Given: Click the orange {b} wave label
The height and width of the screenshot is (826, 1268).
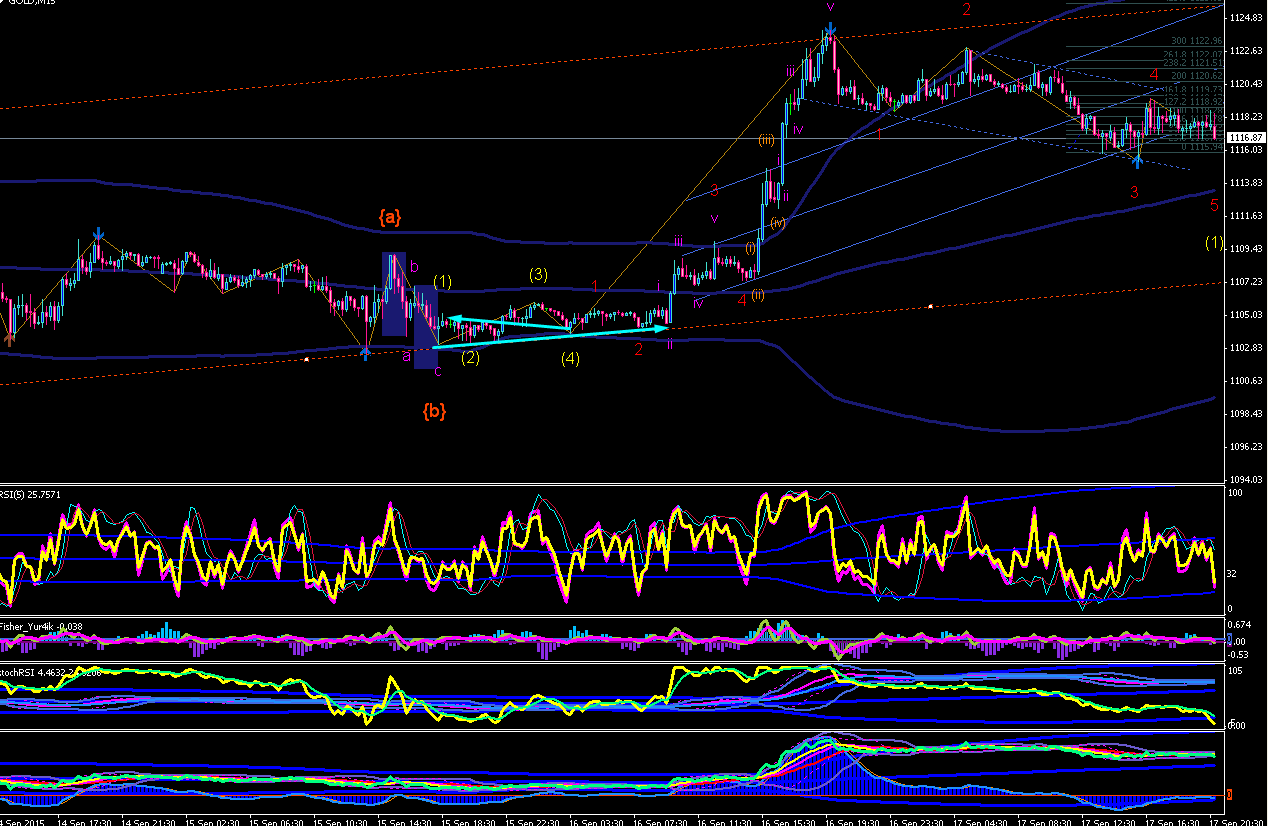Looking at the screenshot, I should 434,409.
